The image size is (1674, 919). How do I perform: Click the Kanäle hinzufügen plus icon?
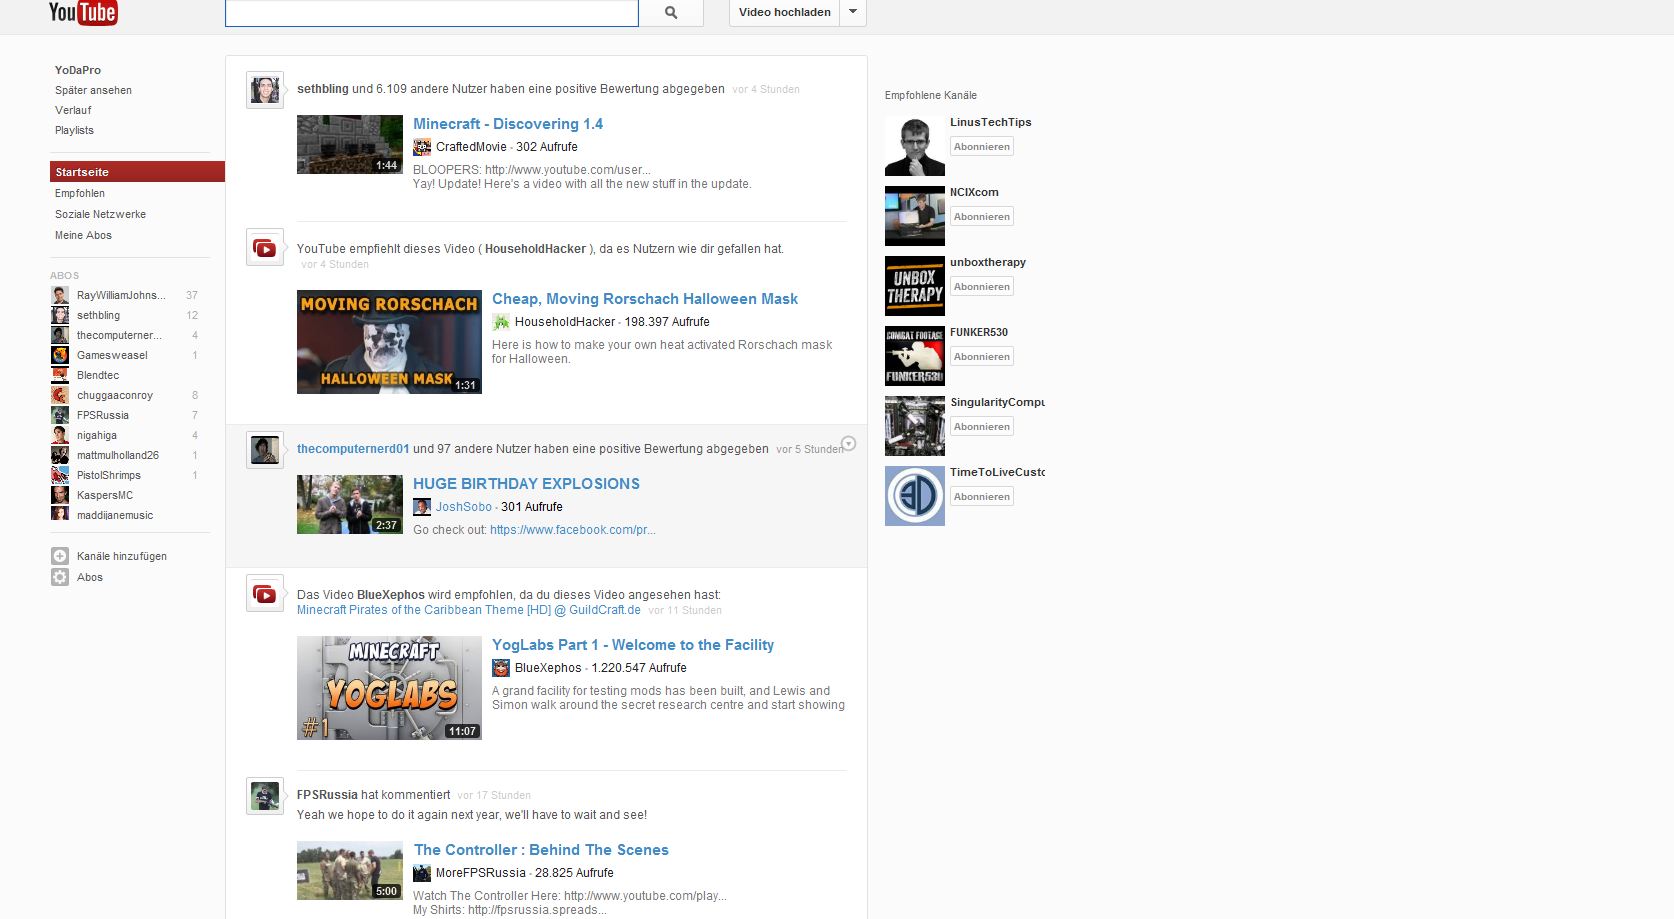click(60, 556)
